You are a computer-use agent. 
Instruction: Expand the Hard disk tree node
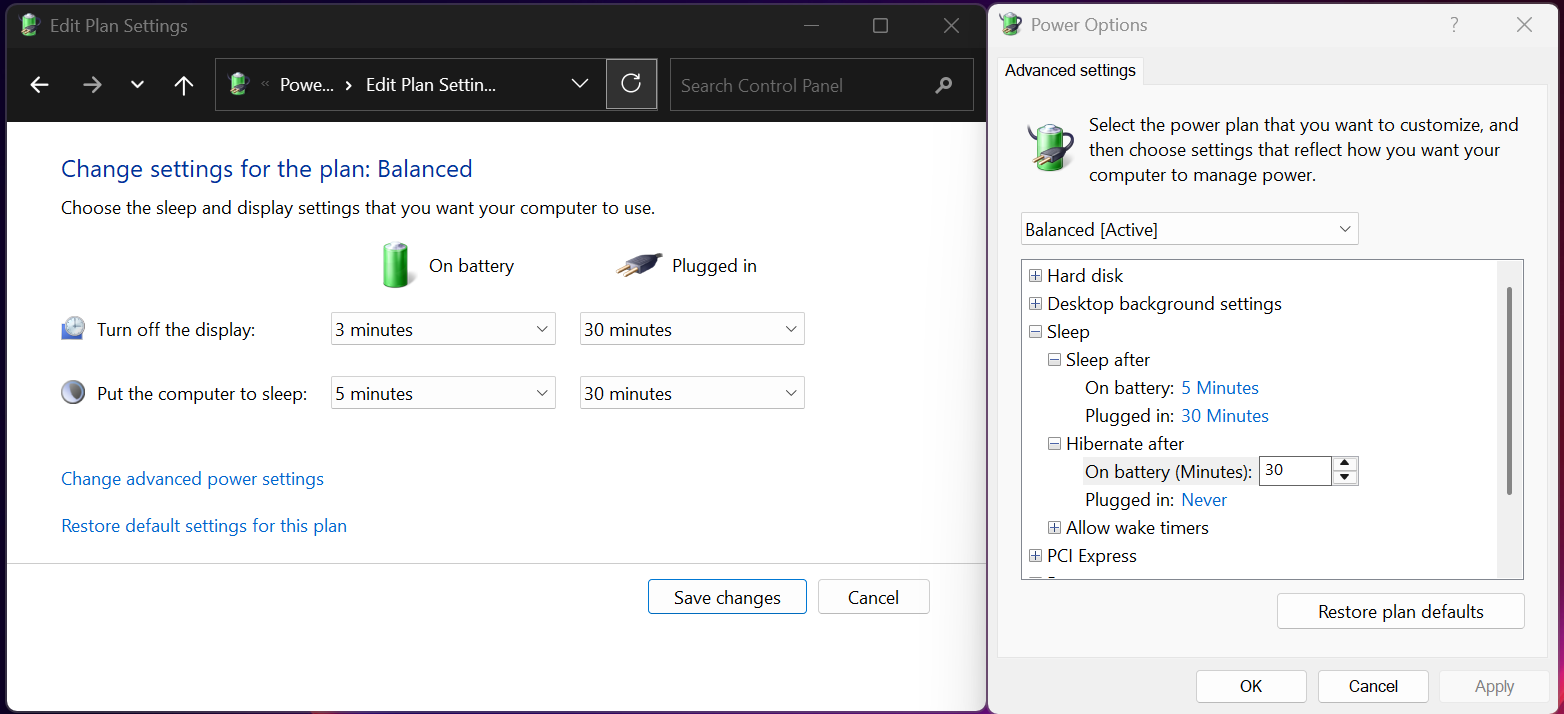click(1035, 276)
